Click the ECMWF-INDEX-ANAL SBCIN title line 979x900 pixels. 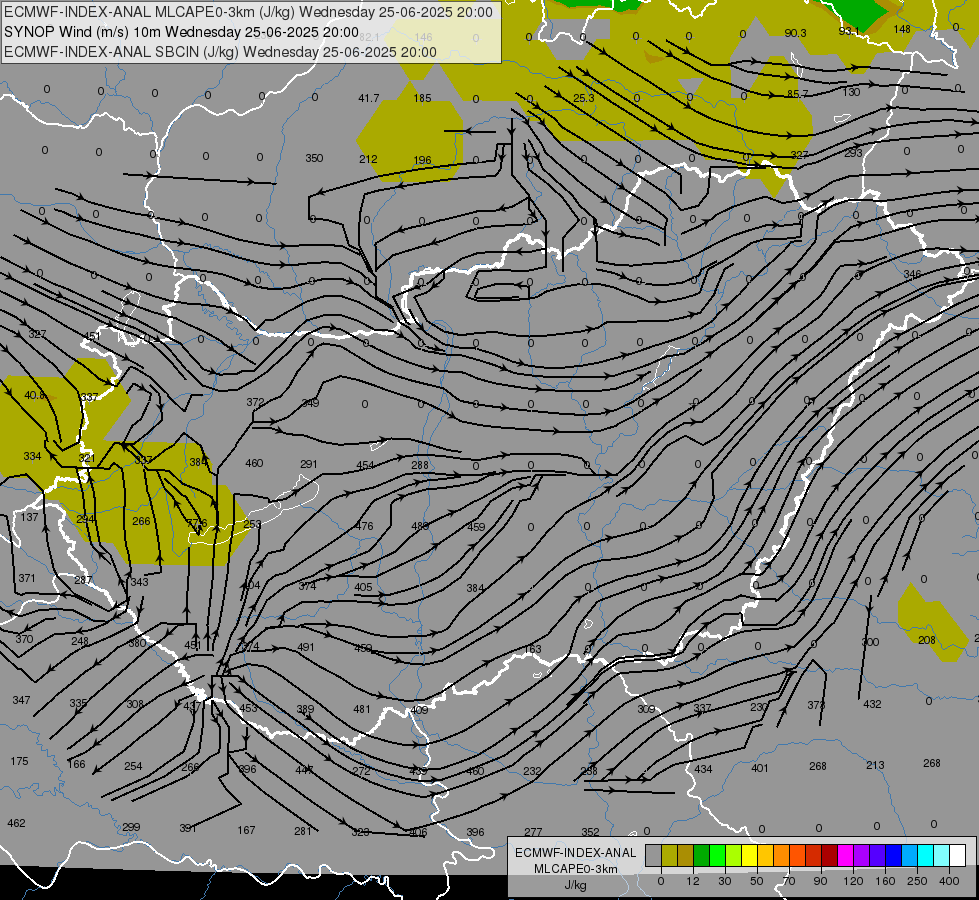click(220, 52)
